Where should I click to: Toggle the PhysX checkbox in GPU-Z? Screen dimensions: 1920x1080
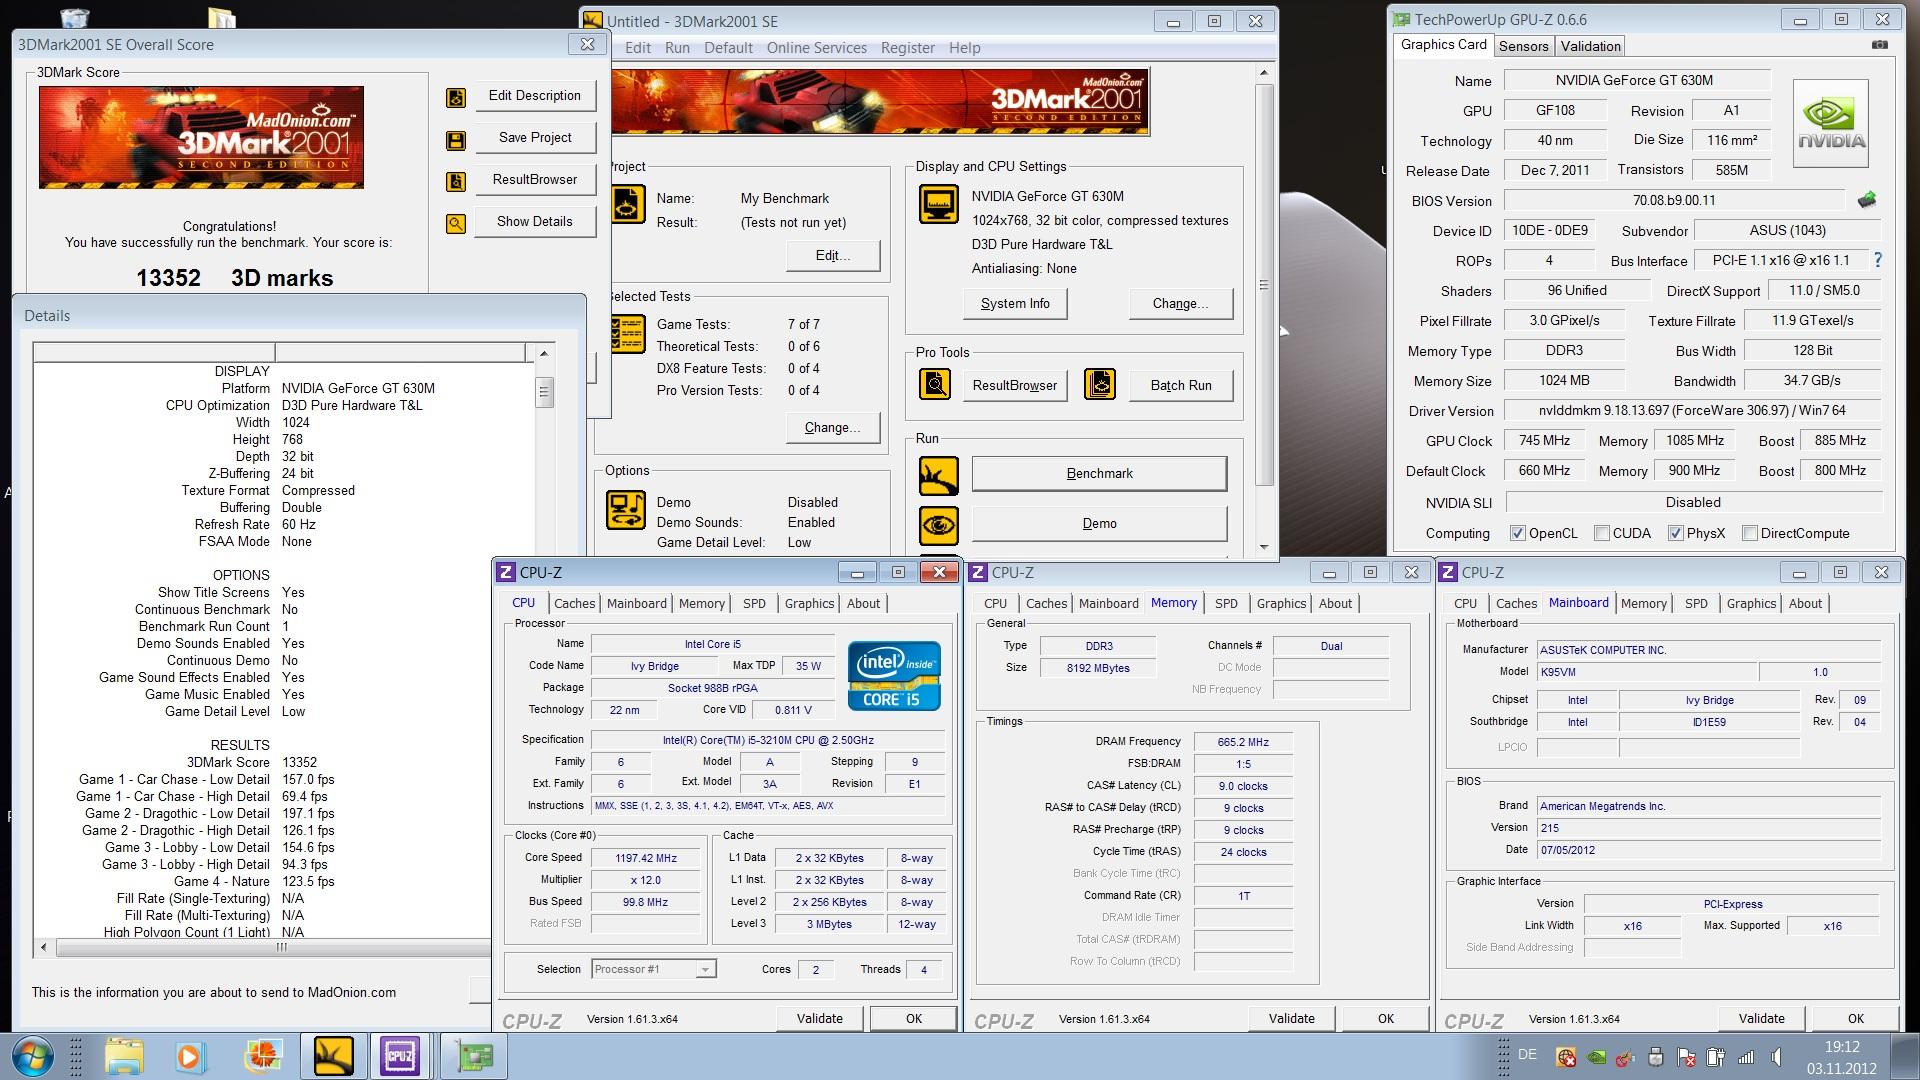click(1675, 533)
